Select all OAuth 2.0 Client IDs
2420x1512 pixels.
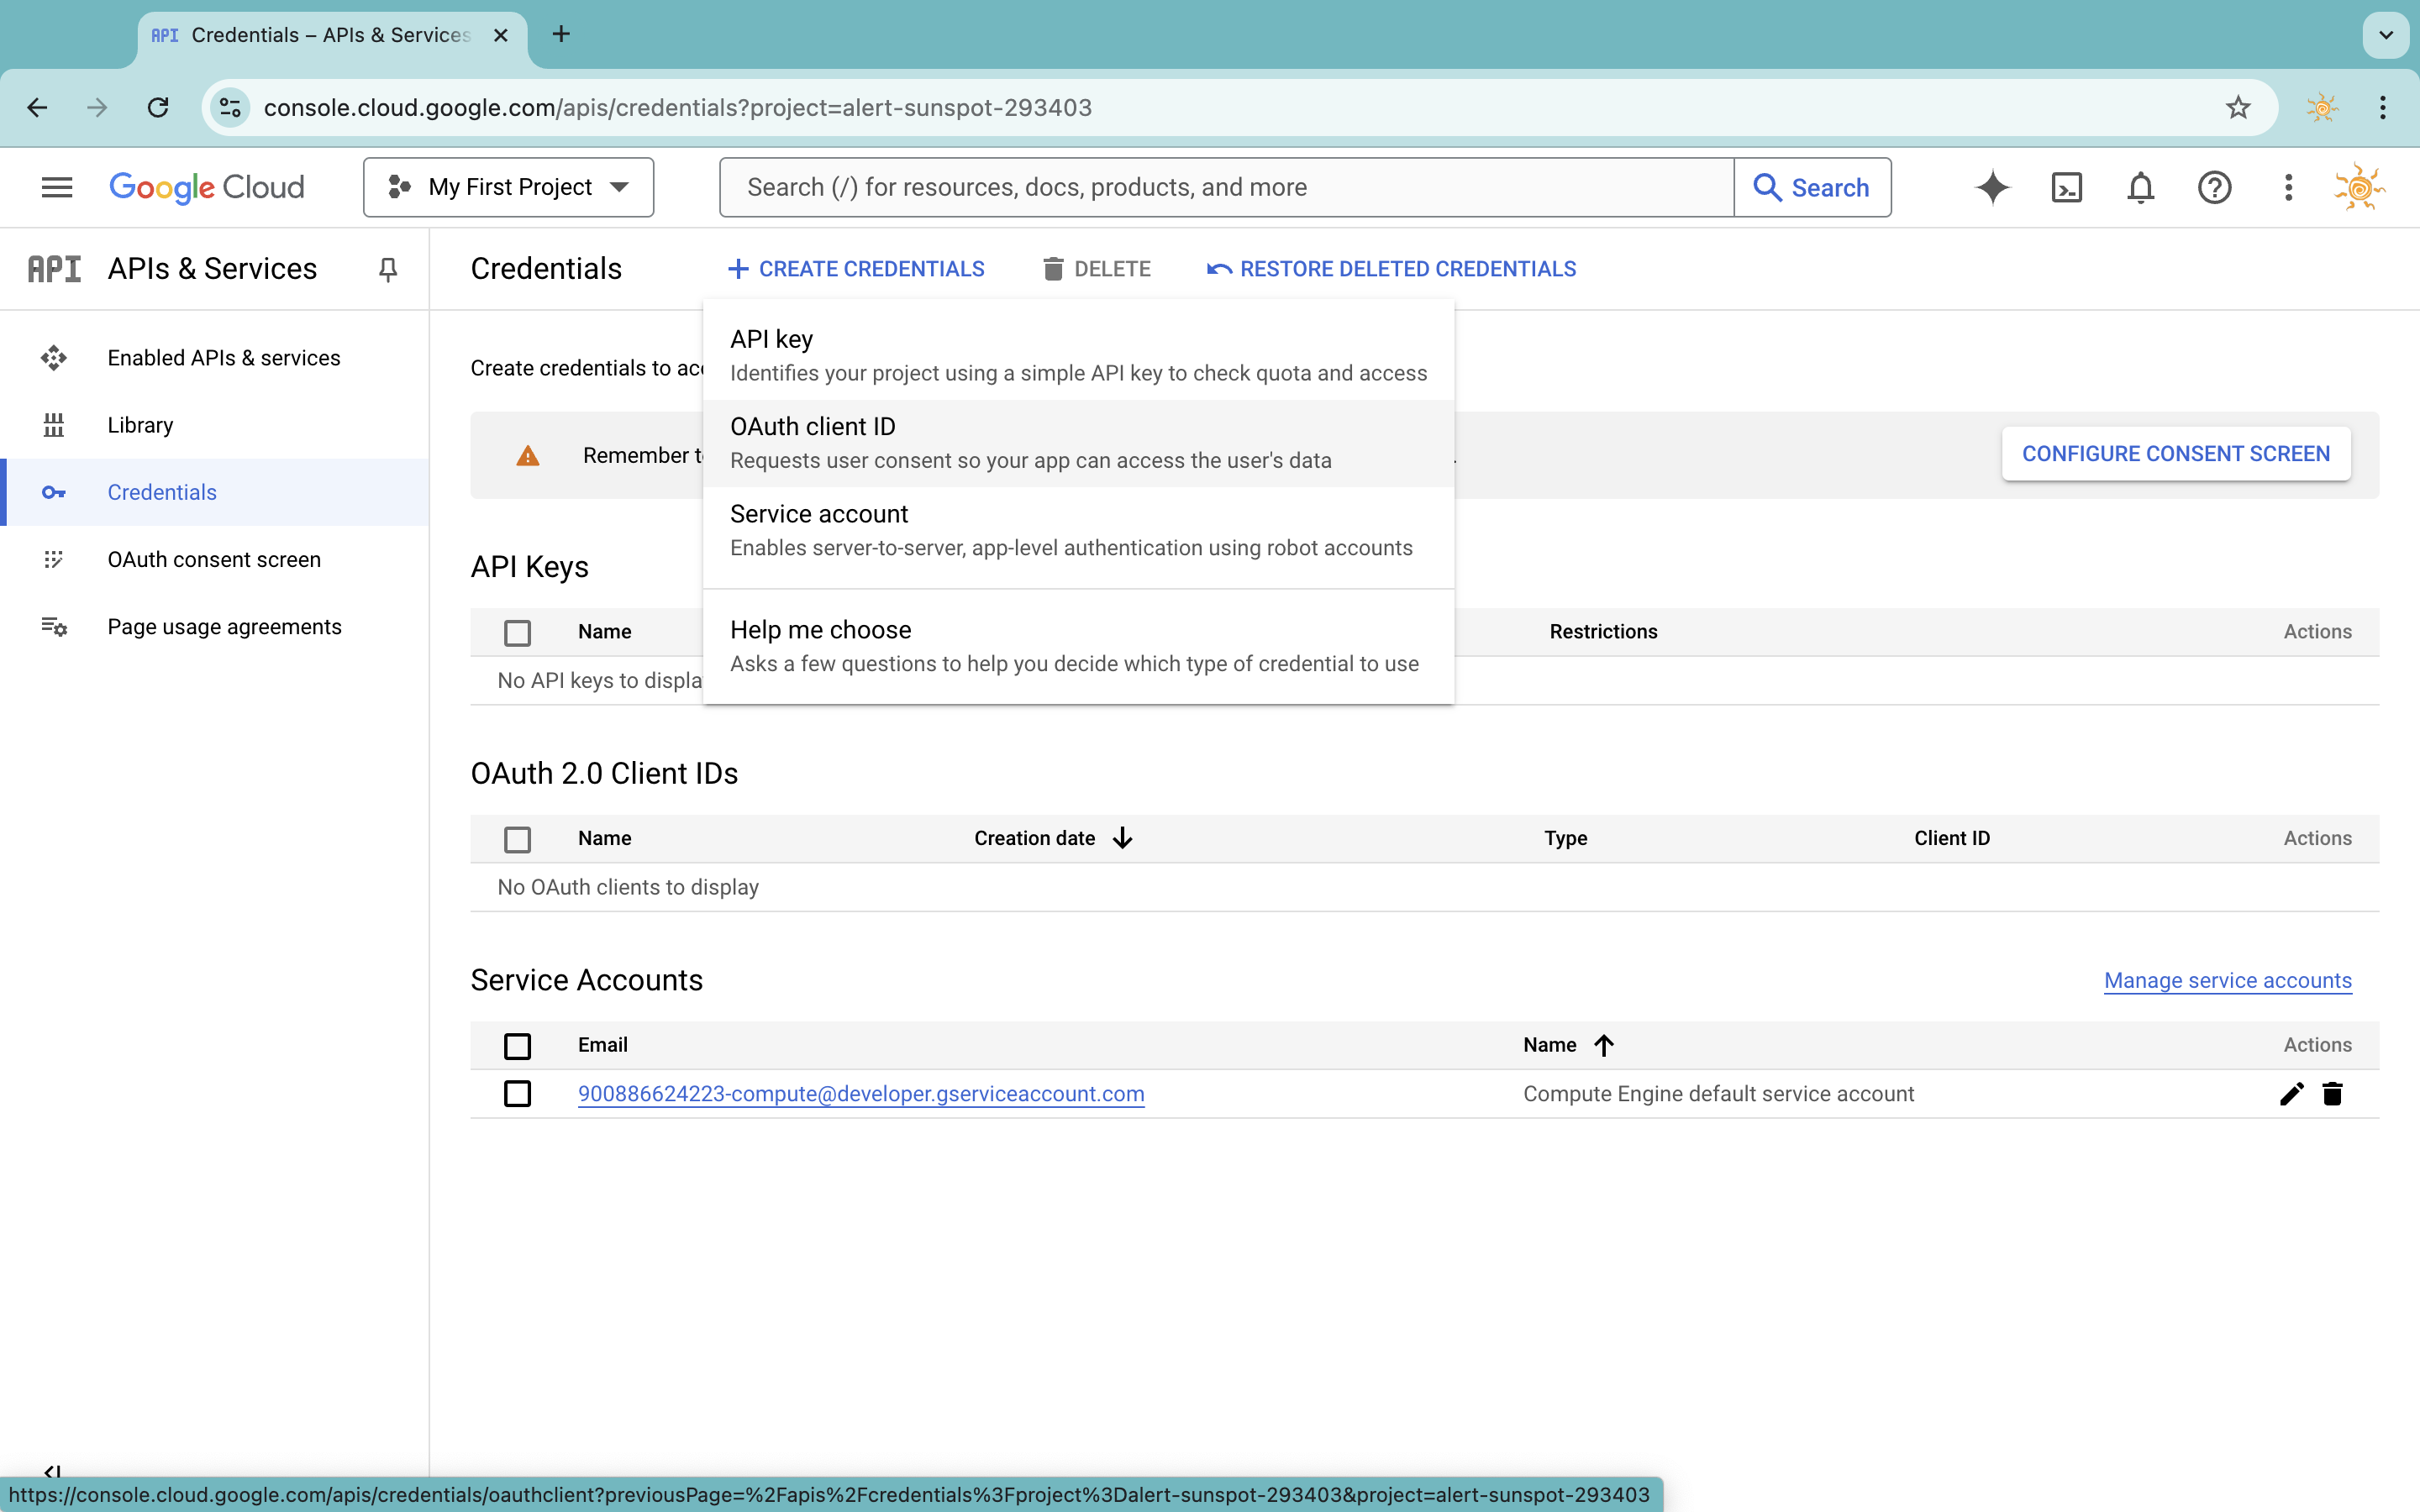click(x=517, y=839)
